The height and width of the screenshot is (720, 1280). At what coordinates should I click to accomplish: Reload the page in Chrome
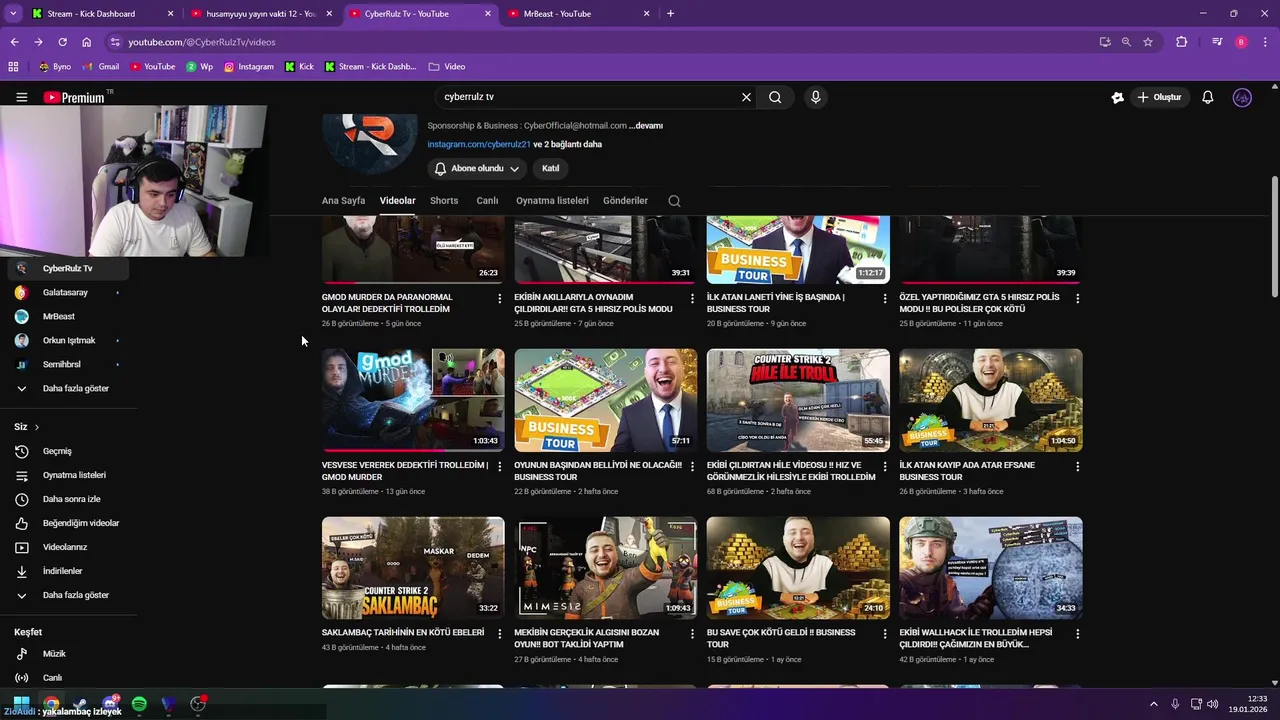pyautogui.click(x=62, y=42)
